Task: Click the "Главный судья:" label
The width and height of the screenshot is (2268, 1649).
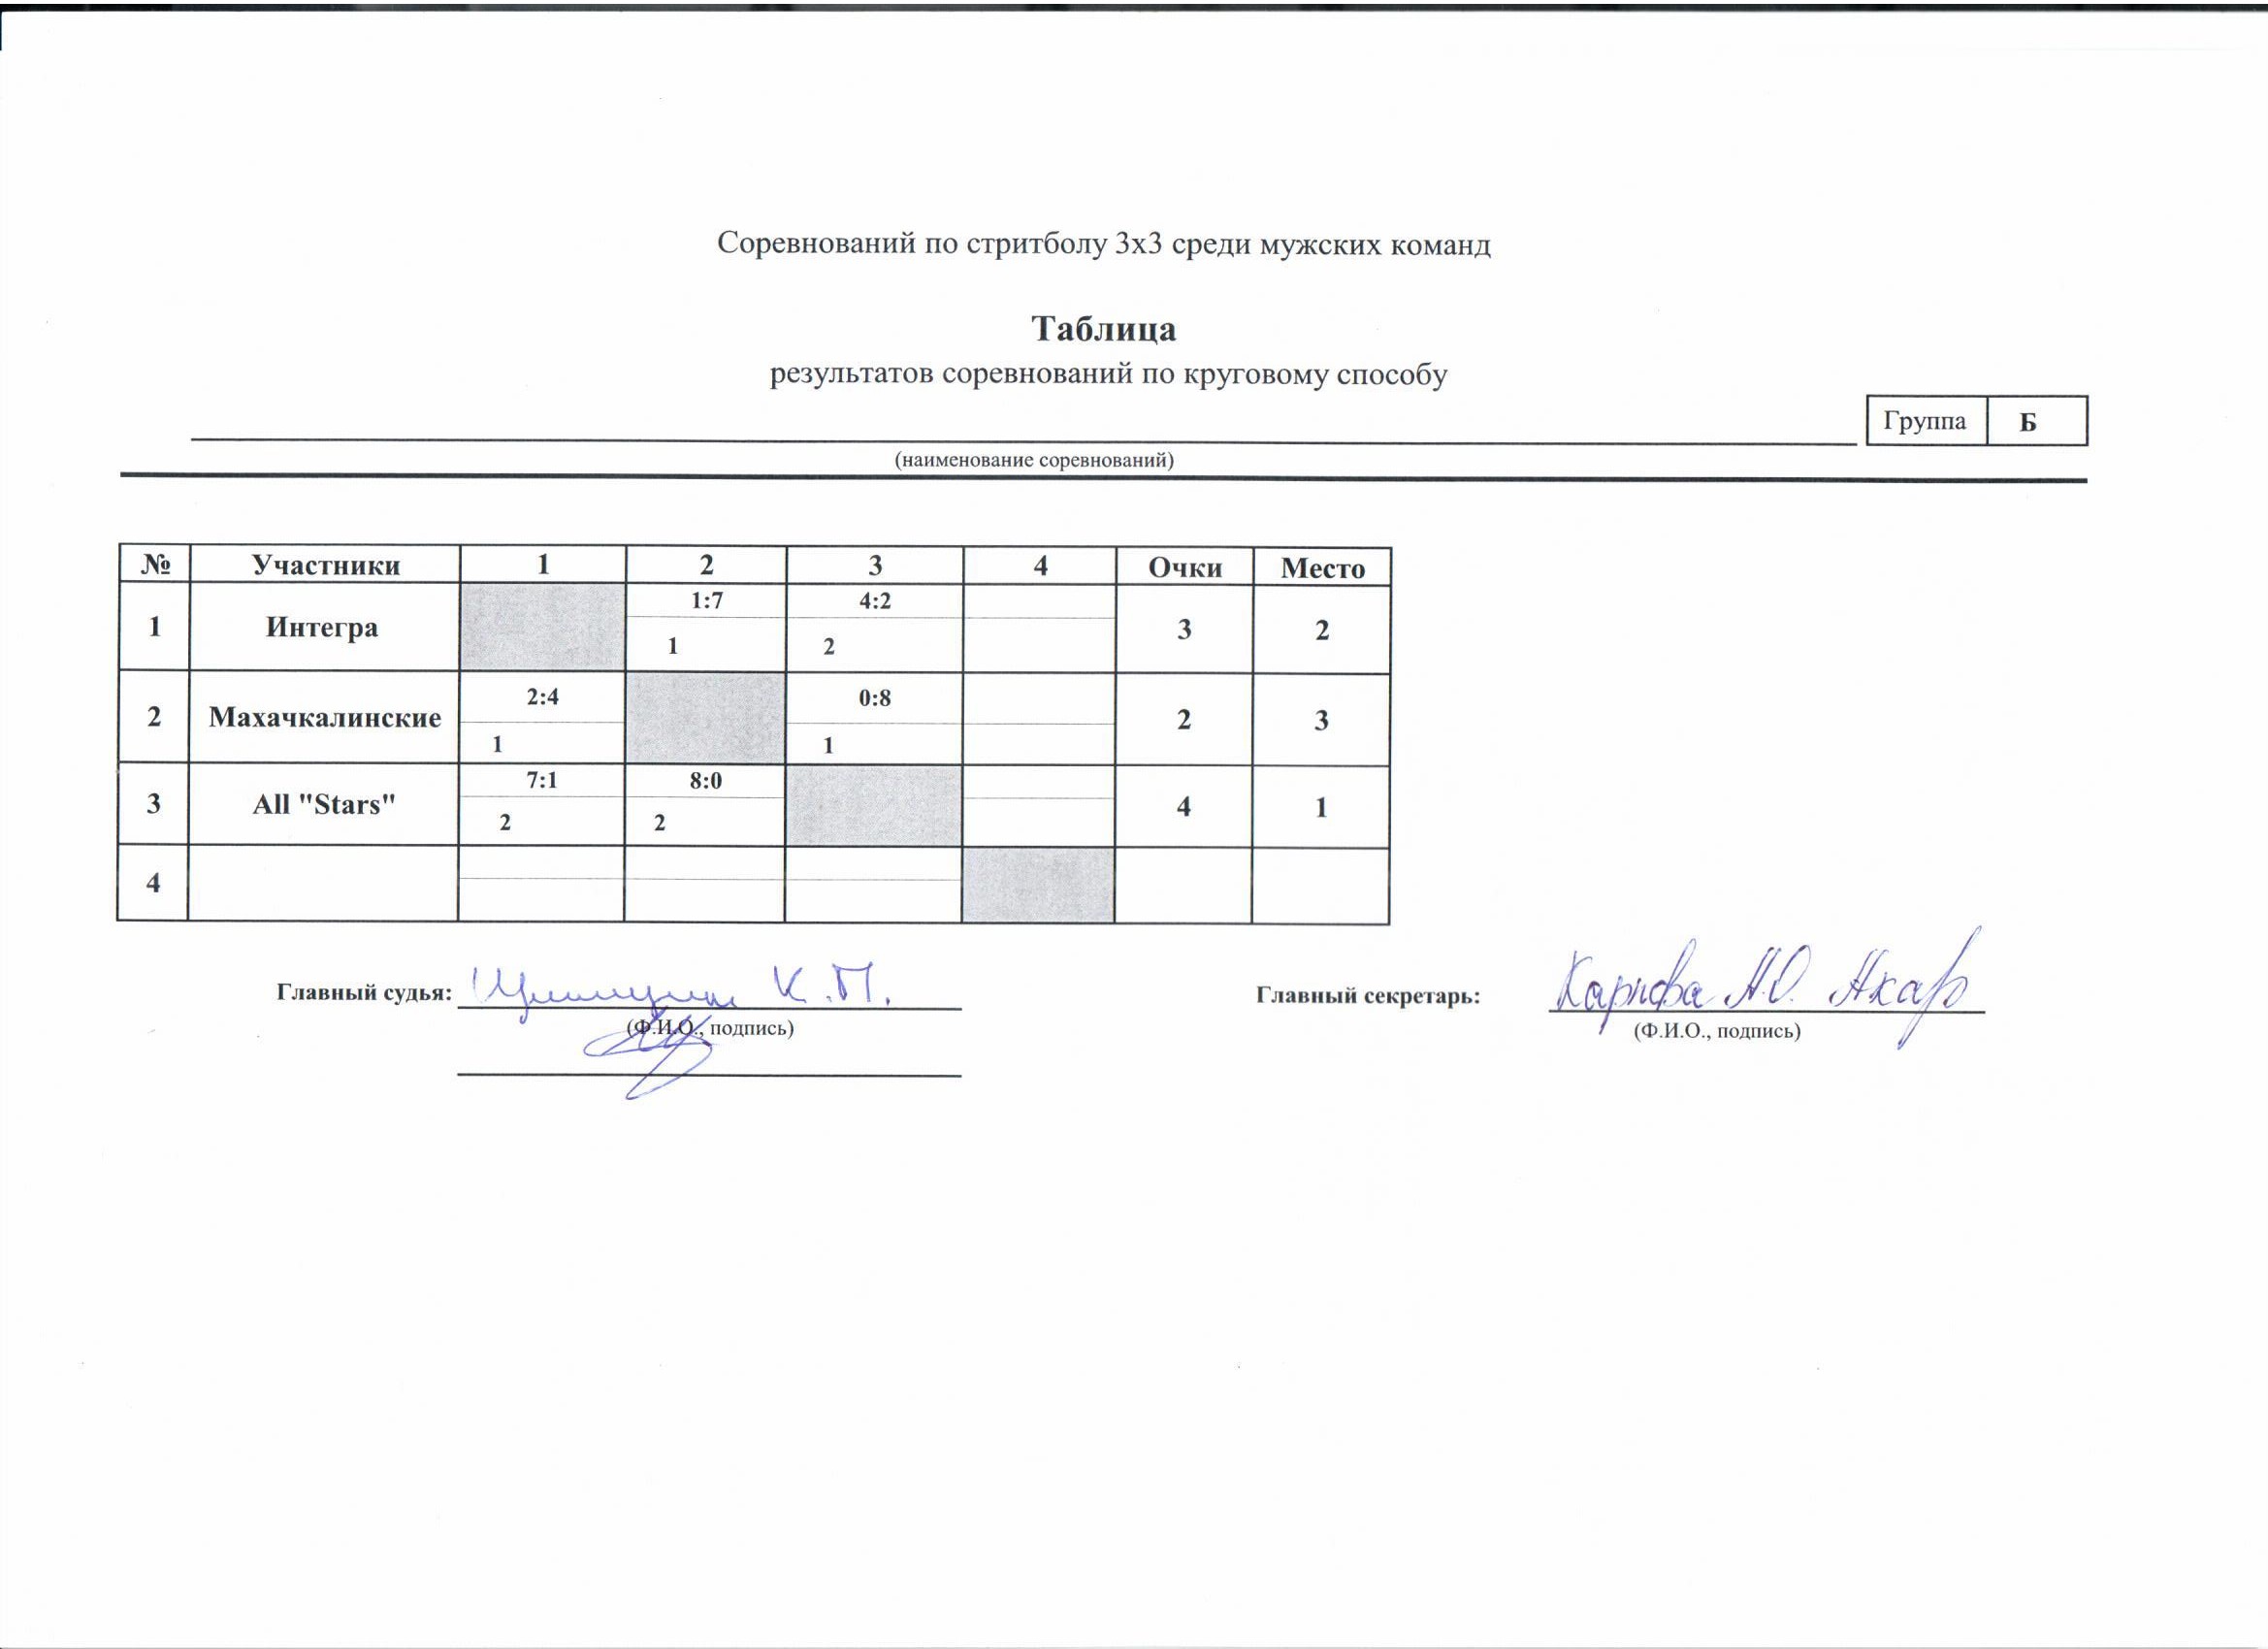Action: coord(364,992)
